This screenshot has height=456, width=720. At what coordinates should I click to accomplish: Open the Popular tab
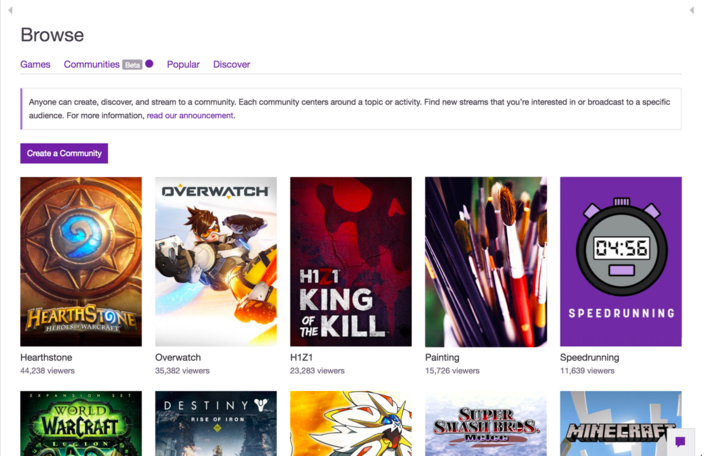pos(183,64)
